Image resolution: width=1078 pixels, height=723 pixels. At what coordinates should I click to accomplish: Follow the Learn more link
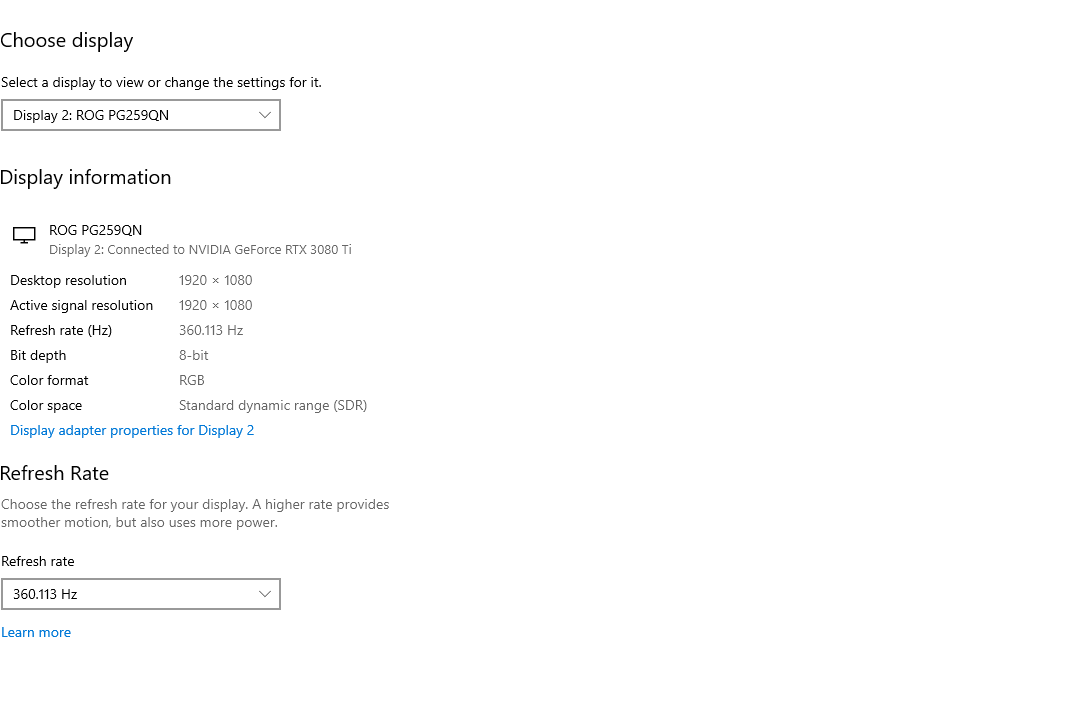pyautogui.click(x=36, y=632)
